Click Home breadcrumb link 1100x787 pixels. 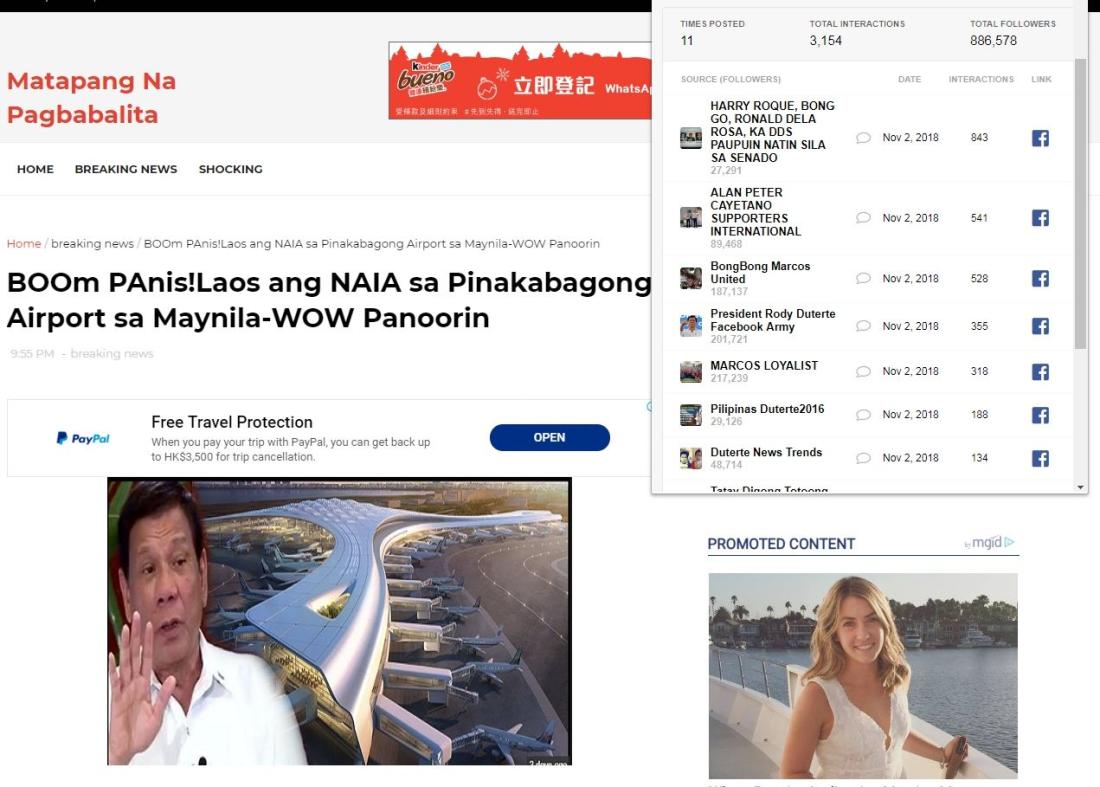pyautogui.click(x=24, y=243)
